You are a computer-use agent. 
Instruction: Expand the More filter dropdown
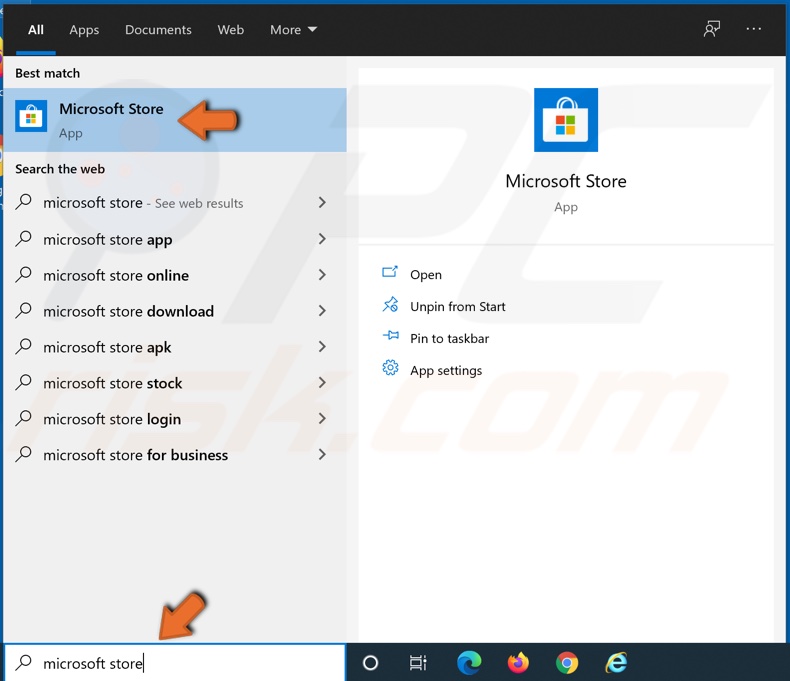(x=293, y=30)
